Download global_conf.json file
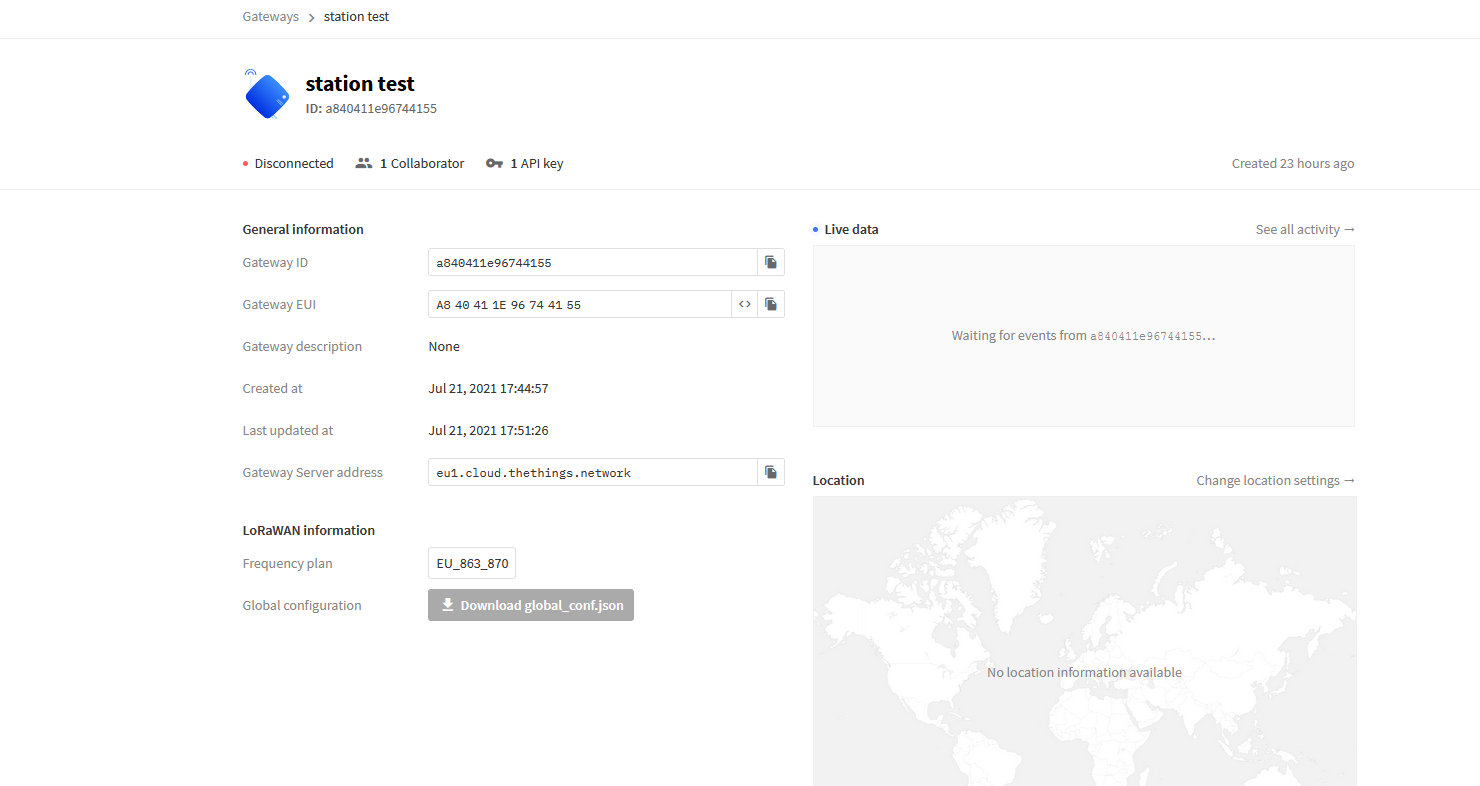The image size is (1480, 786). [531, 605]
